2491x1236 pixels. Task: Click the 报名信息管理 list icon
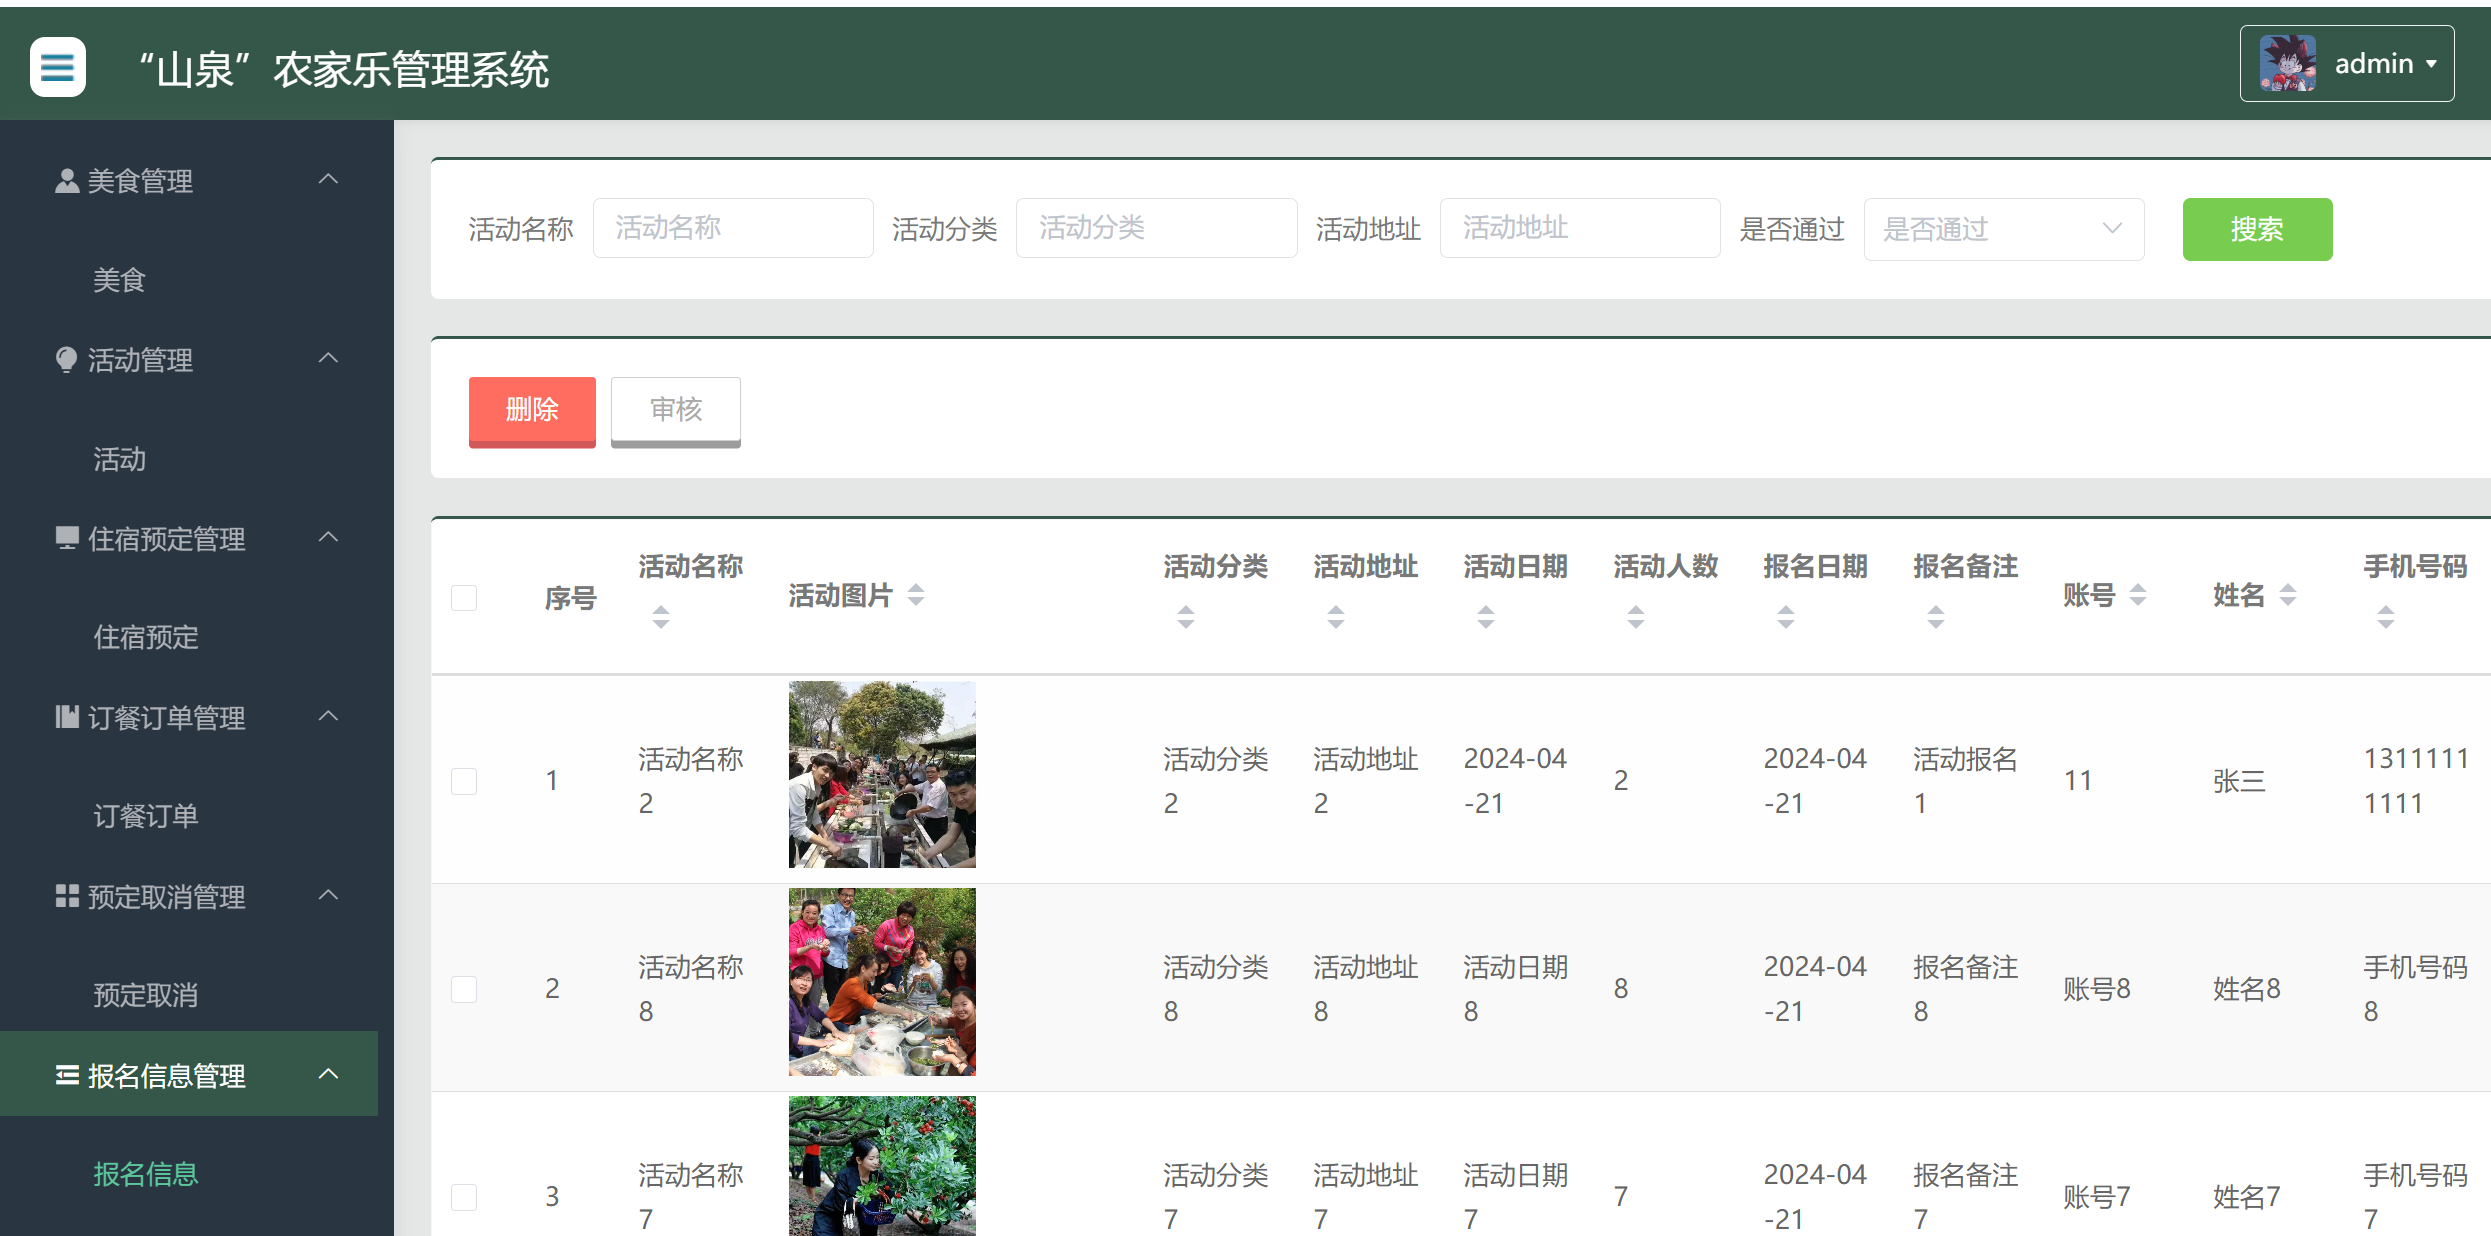(x=67, y=1075)
